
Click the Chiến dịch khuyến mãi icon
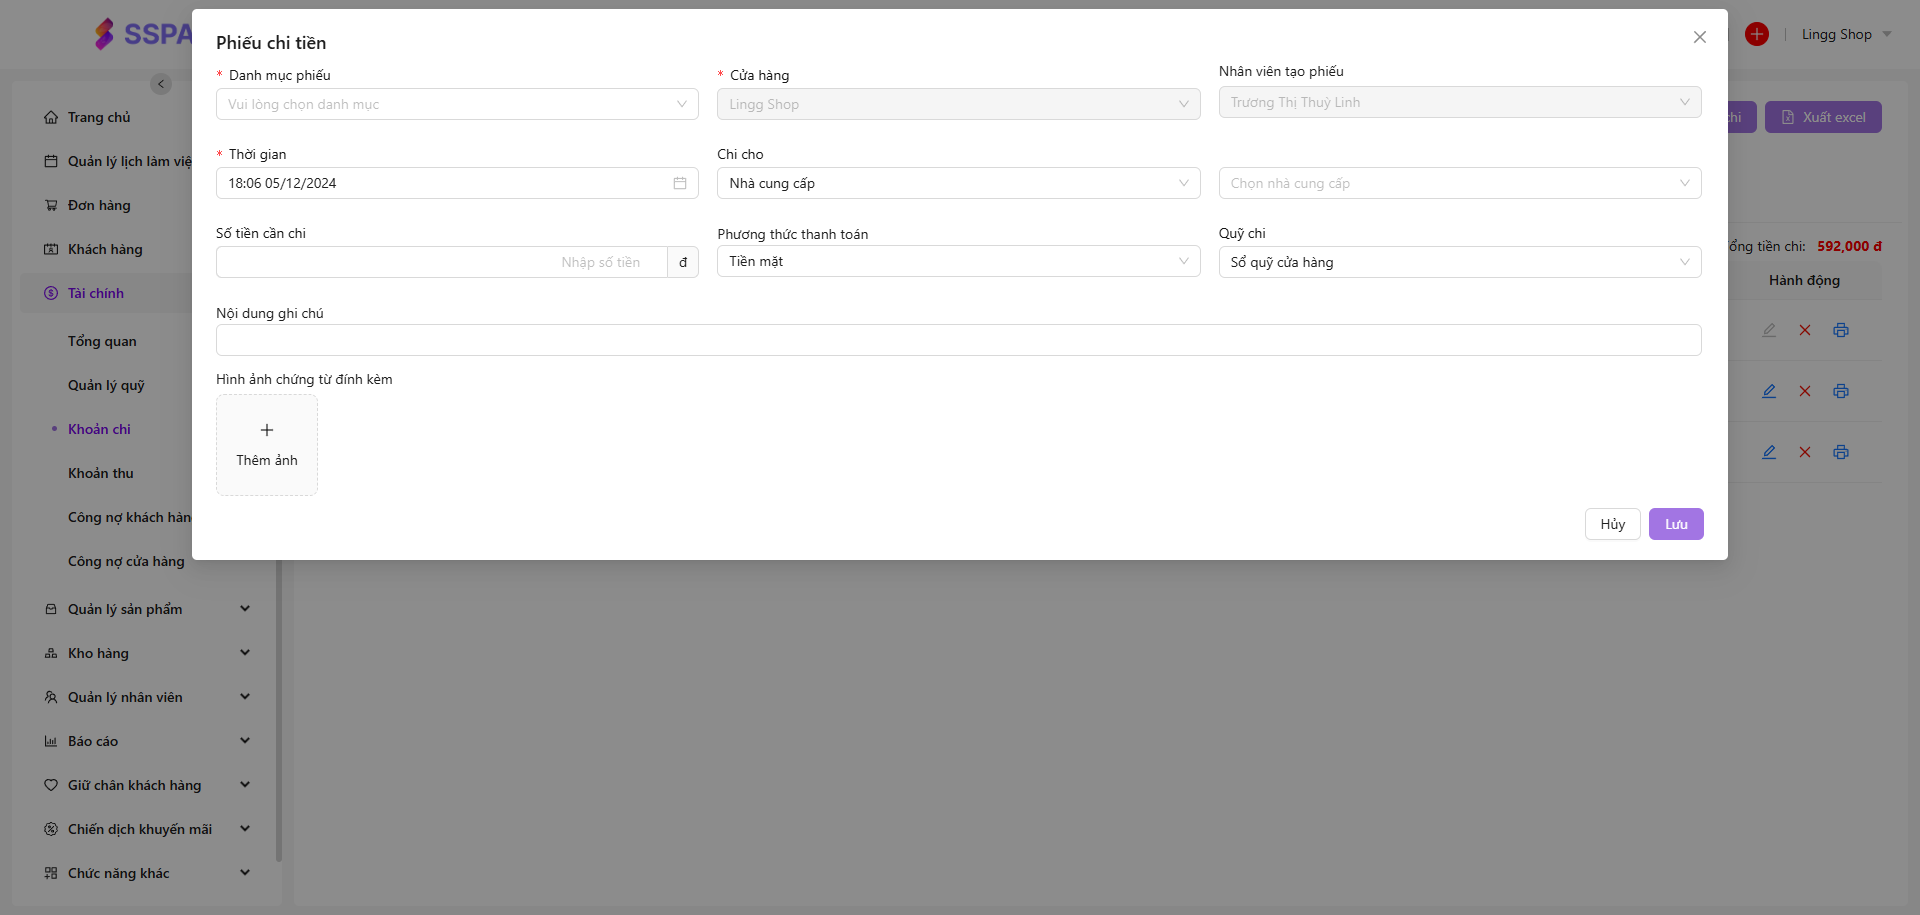tap(51, 829)
